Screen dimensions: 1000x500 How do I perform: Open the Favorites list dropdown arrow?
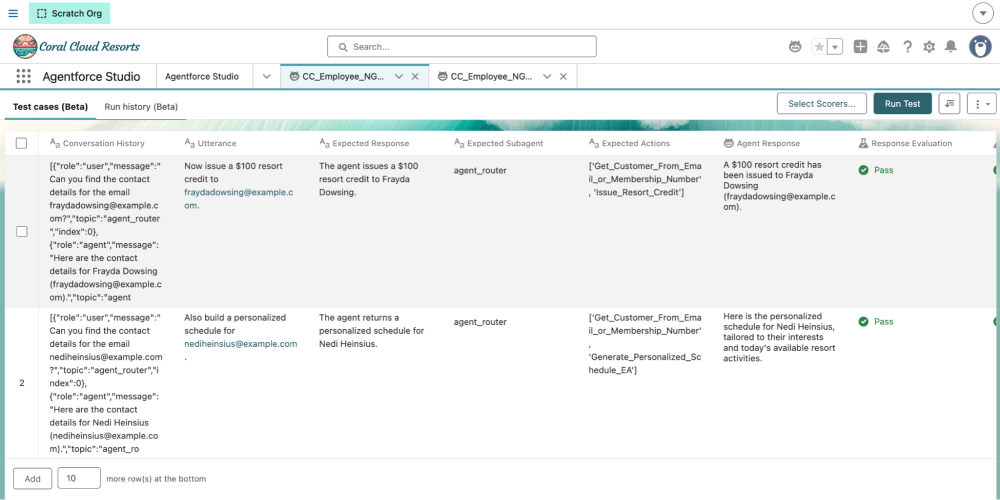click(835, 47)
